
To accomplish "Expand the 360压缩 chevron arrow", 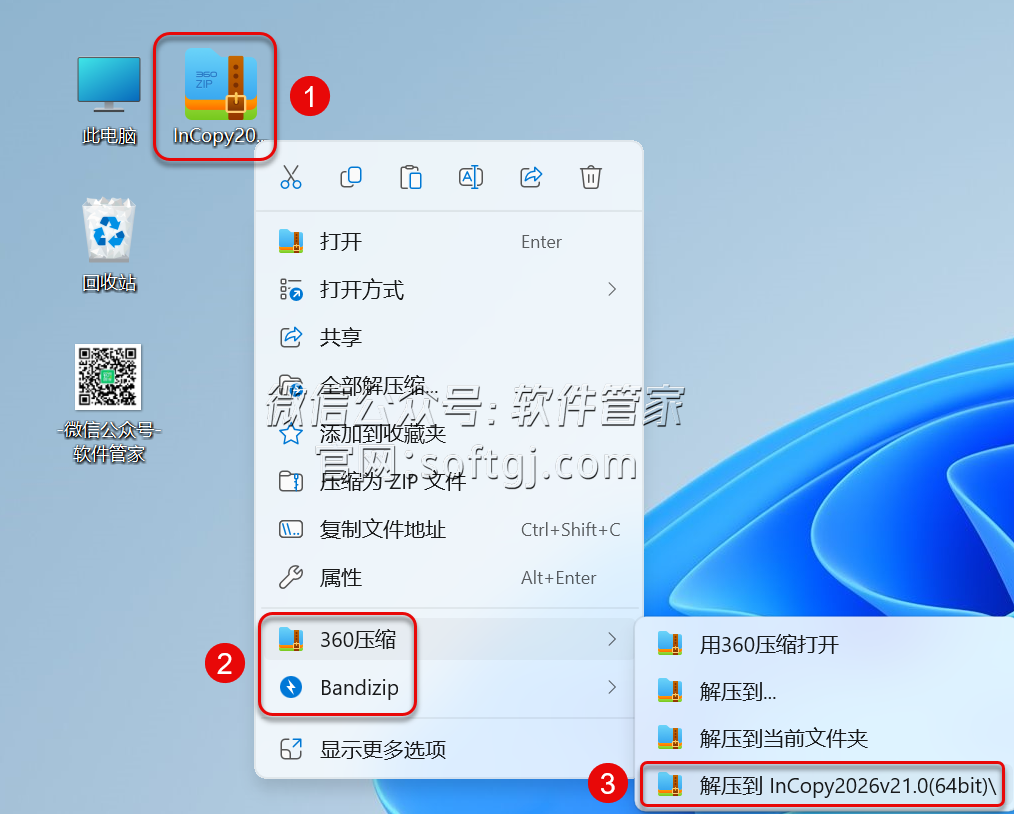I will click(612, 639).
